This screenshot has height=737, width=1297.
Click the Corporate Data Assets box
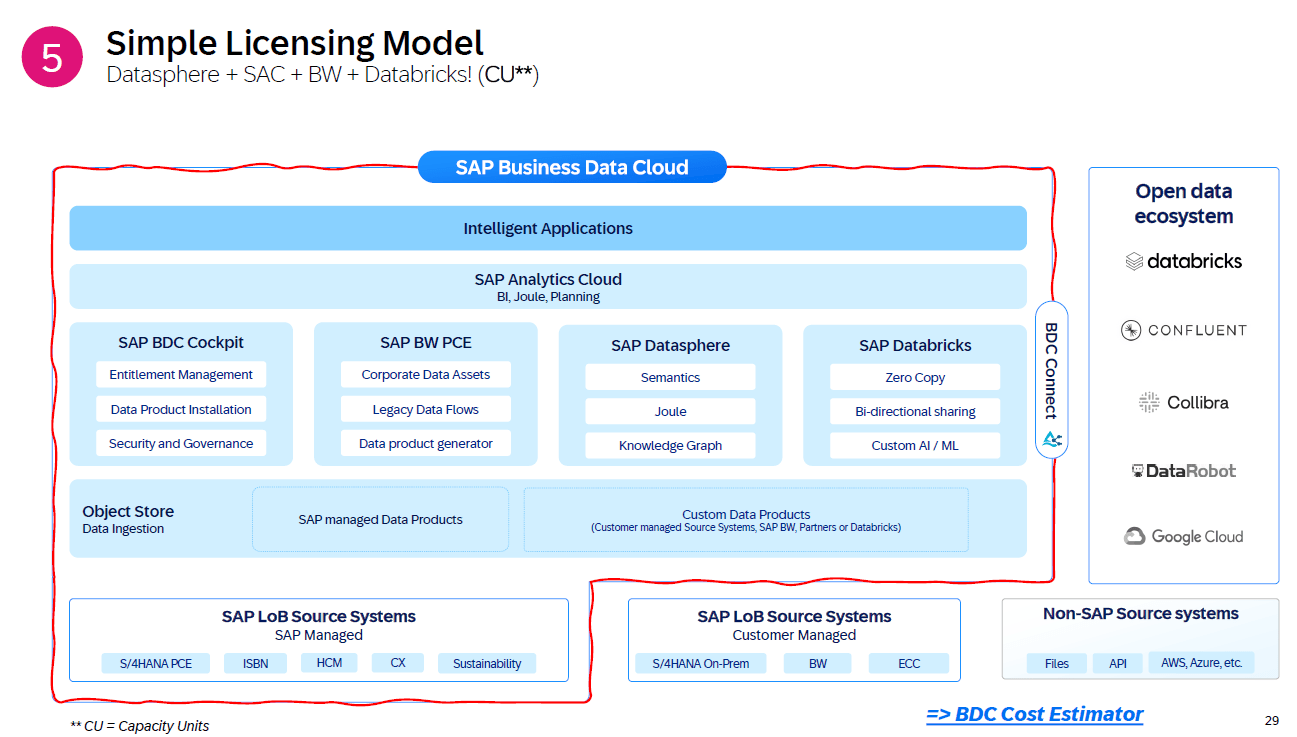click(426, 375)
